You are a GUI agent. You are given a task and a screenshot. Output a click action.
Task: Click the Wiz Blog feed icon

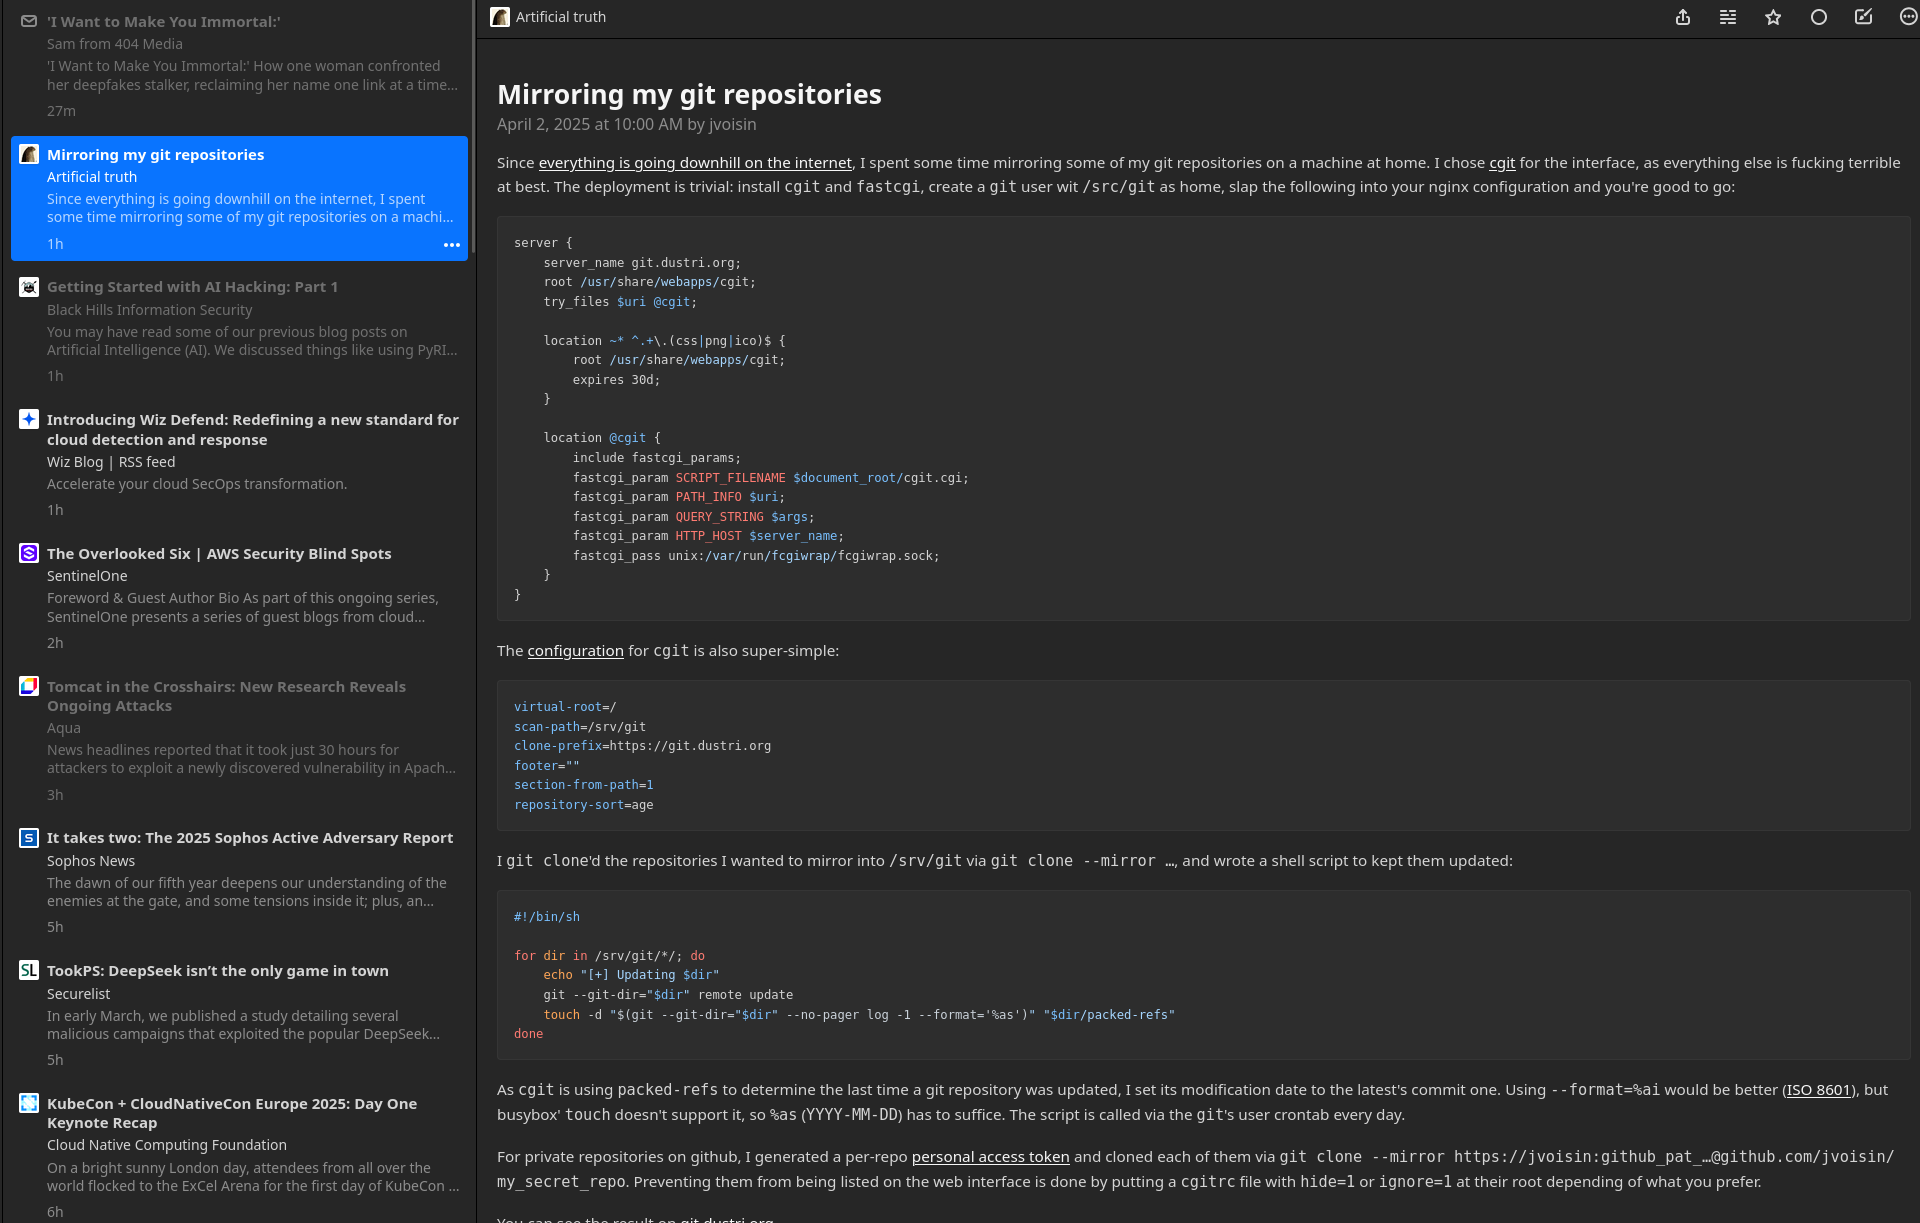click(x=29, y=420)
